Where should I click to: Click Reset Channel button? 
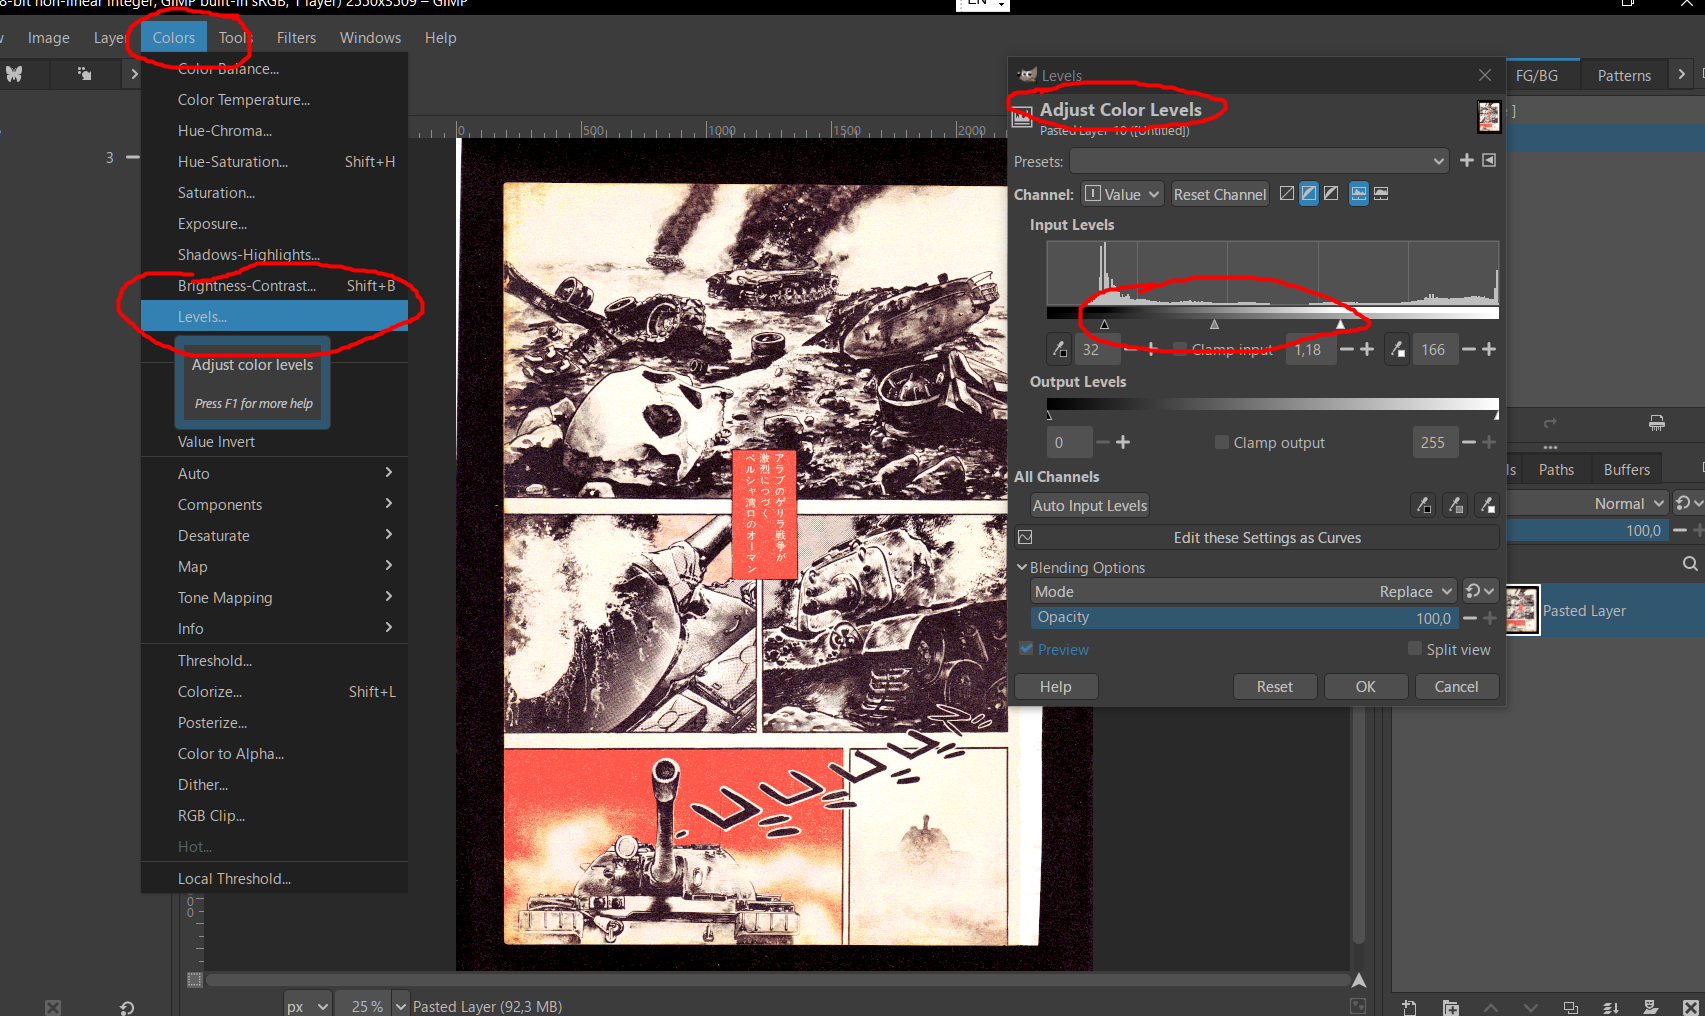(1219, 194)
